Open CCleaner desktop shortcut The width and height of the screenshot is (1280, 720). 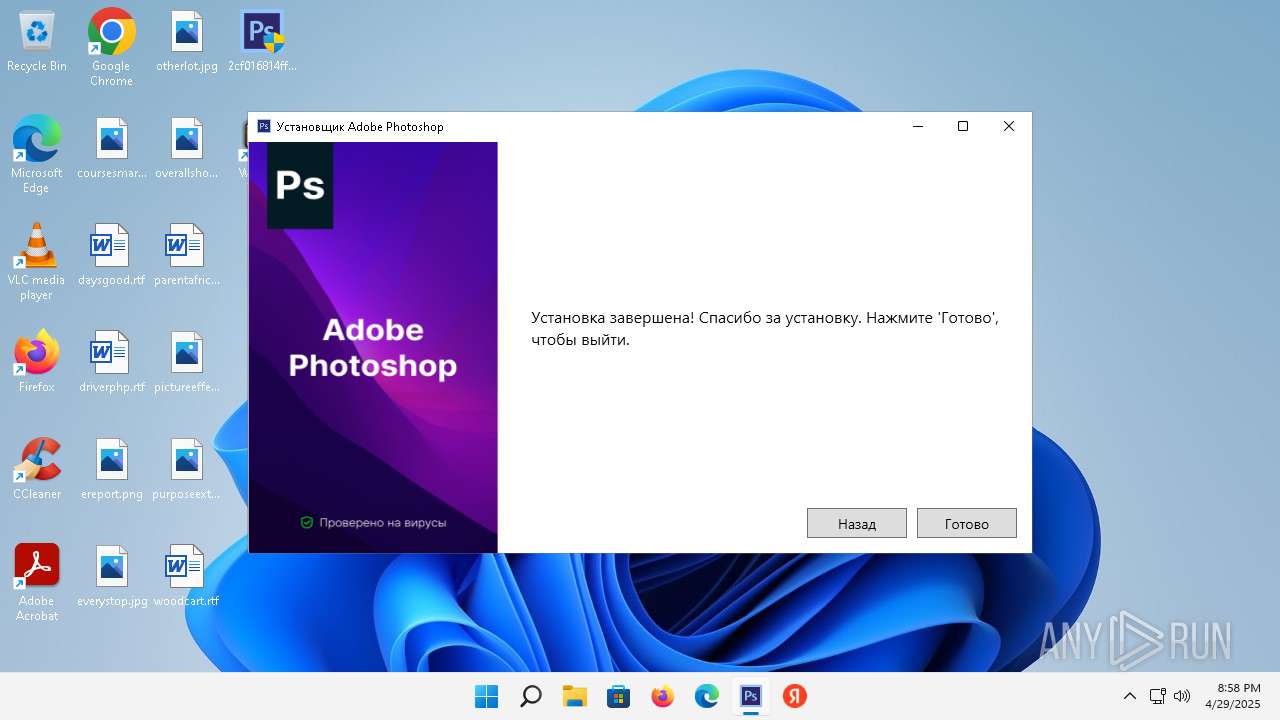[37, 469]
